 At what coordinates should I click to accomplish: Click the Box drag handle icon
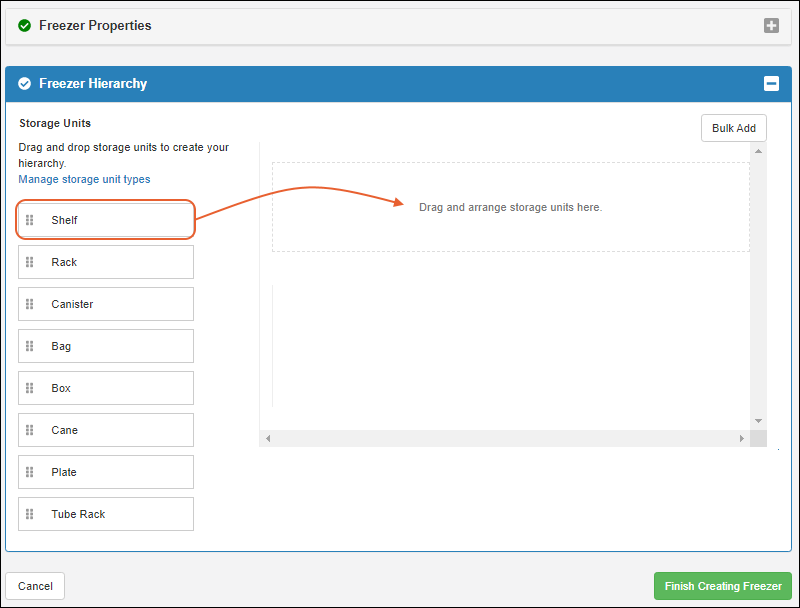(x=30, y=388)
